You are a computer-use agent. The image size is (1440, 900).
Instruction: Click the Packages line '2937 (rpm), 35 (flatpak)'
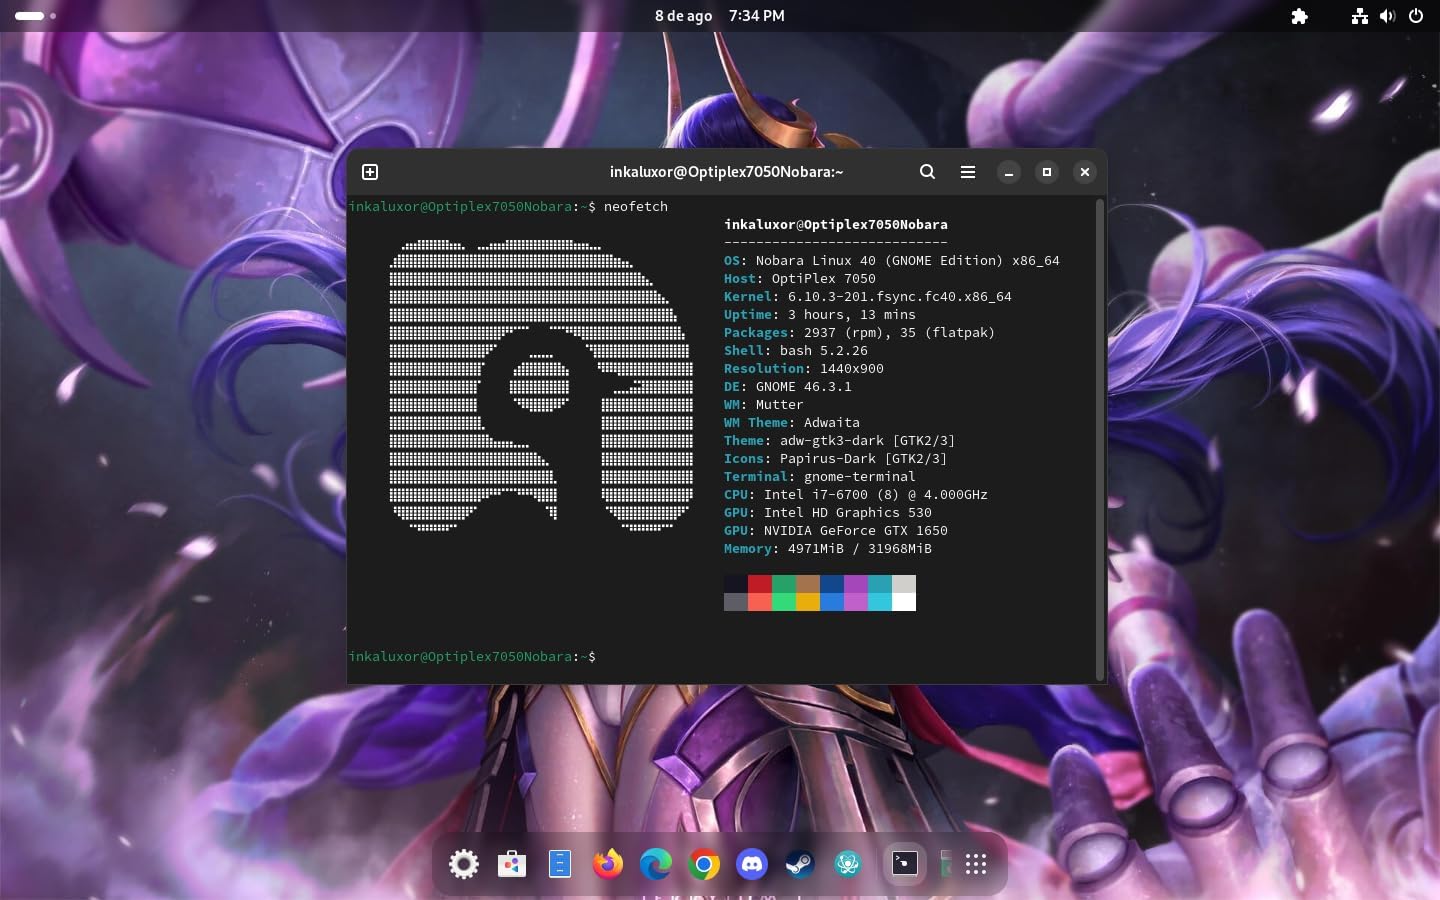click(860, 332)
